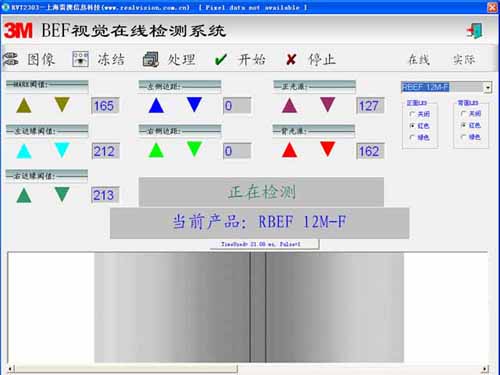Select 关闭 under 背面LED
The height and width of the screenshot is (375, 500).
[x=471, y=114]
